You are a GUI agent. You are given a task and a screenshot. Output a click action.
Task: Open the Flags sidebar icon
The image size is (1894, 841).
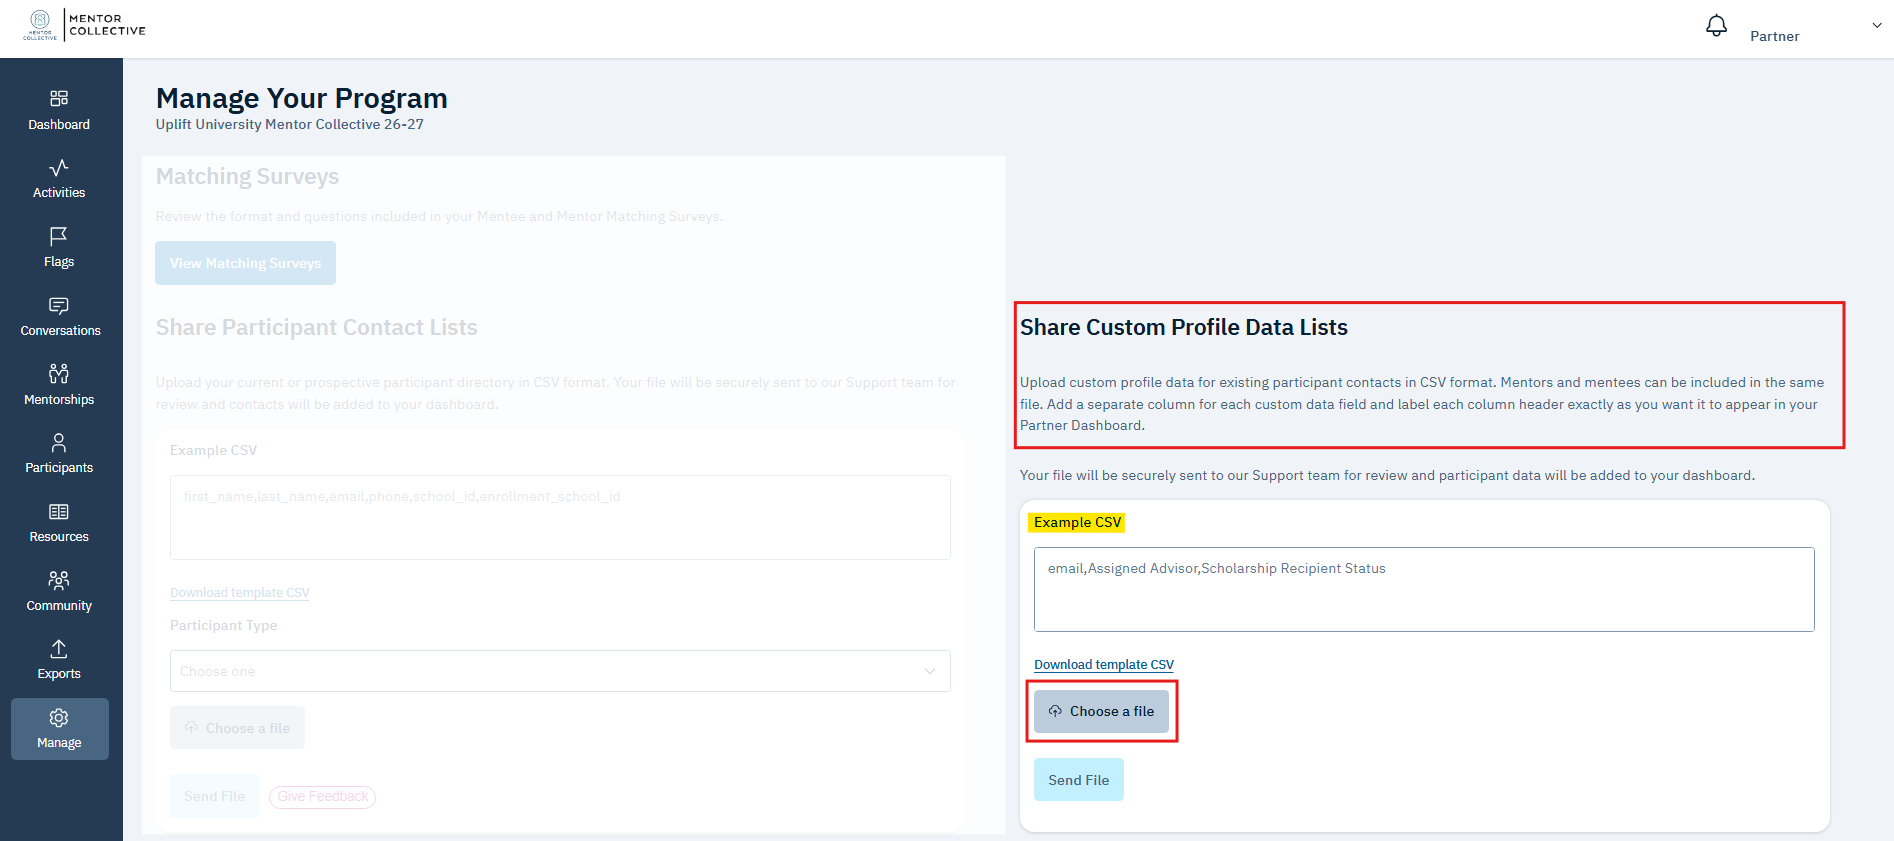(x=59, y=236)
